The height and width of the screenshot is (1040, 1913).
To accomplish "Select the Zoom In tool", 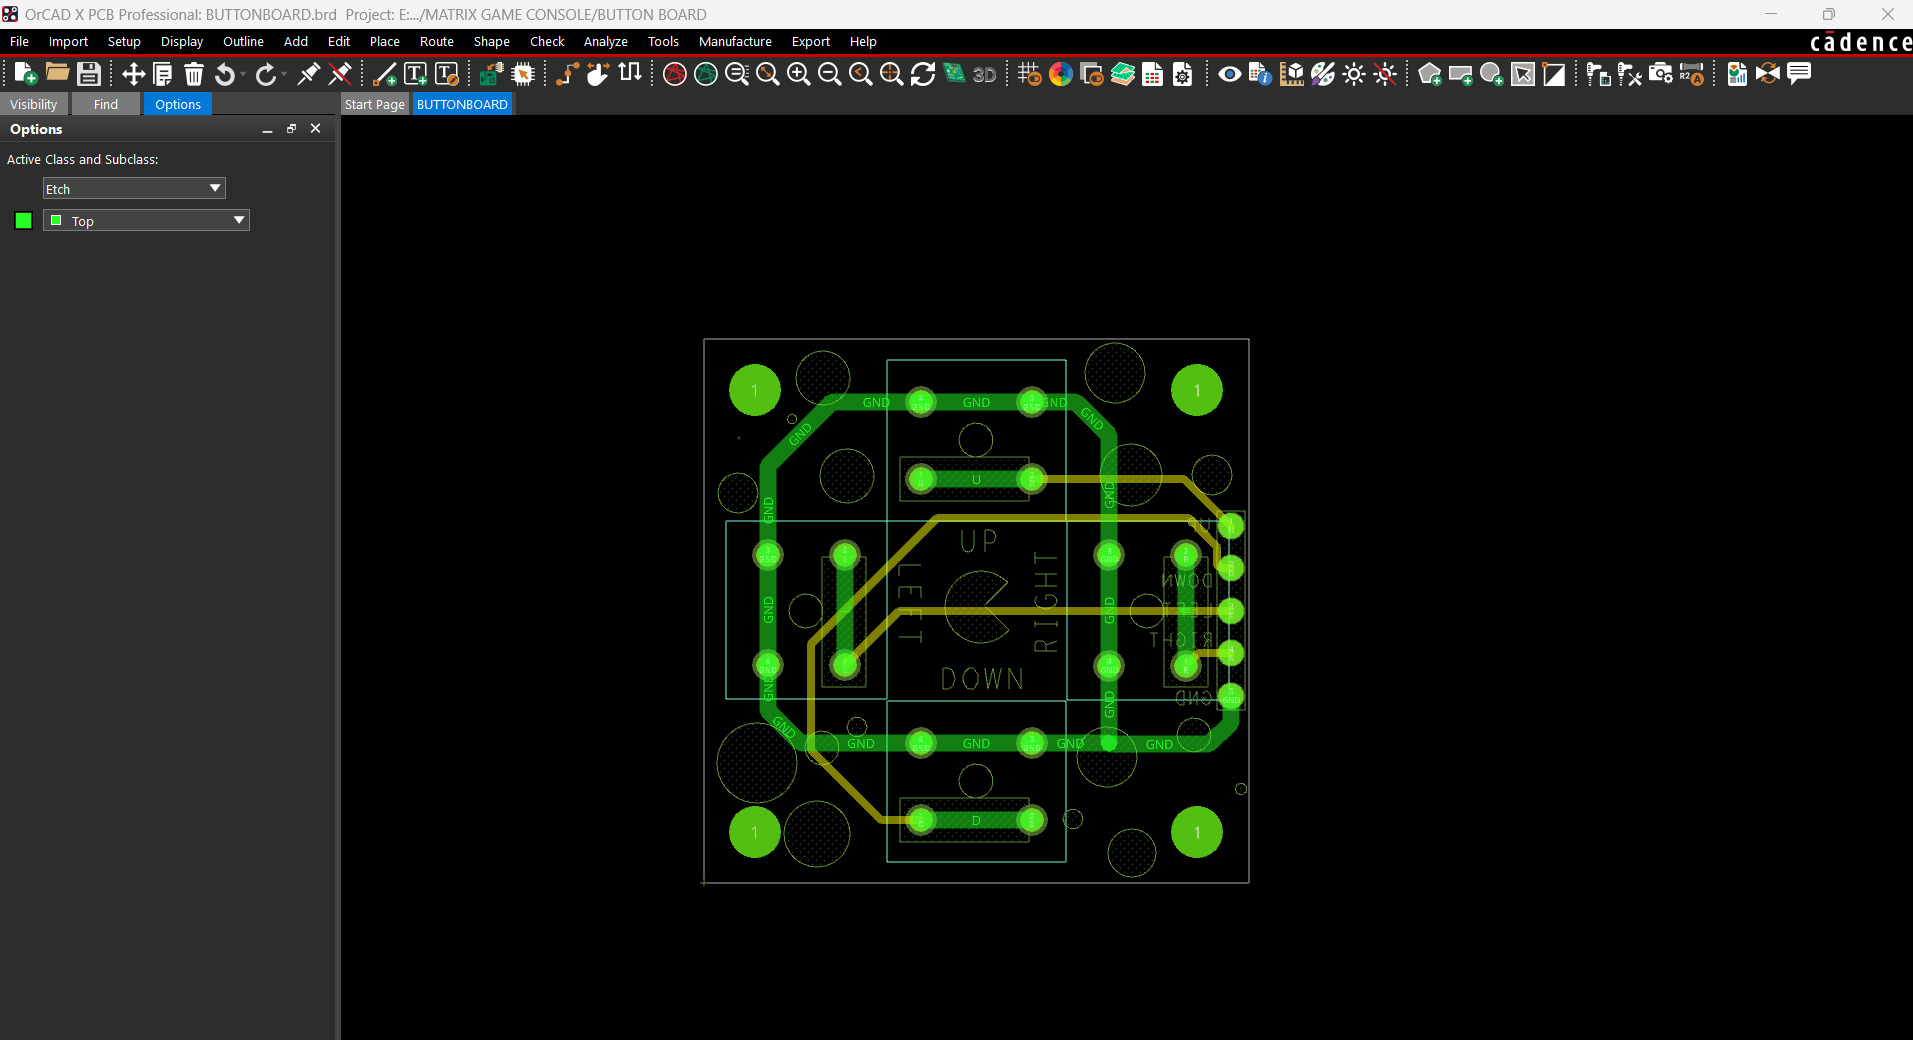I will (x=798, y=73).
